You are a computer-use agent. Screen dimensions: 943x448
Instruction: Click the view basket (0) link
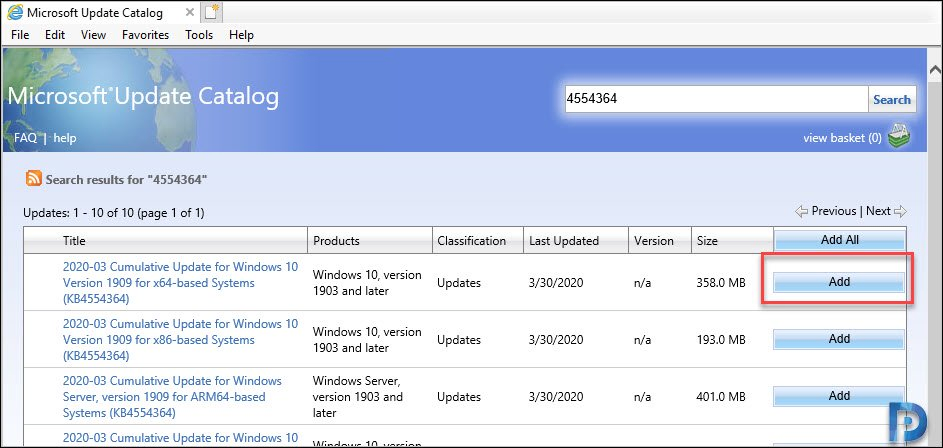843,138
